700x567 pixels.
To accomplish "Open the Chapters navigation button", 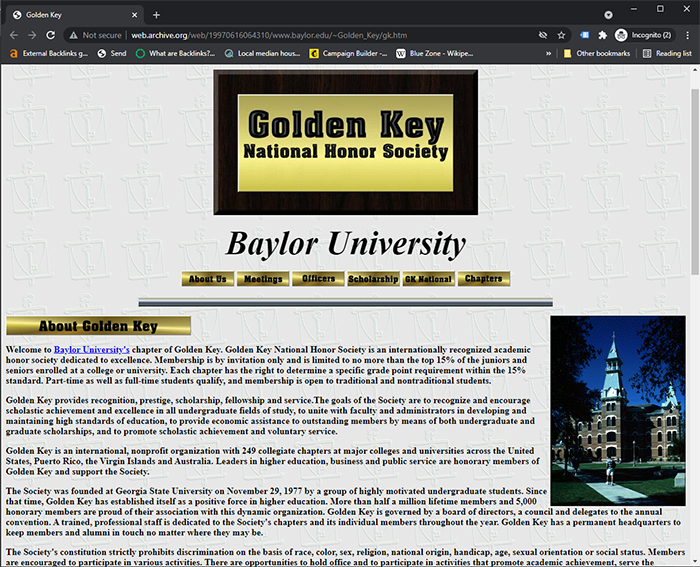I will [484, 279].
